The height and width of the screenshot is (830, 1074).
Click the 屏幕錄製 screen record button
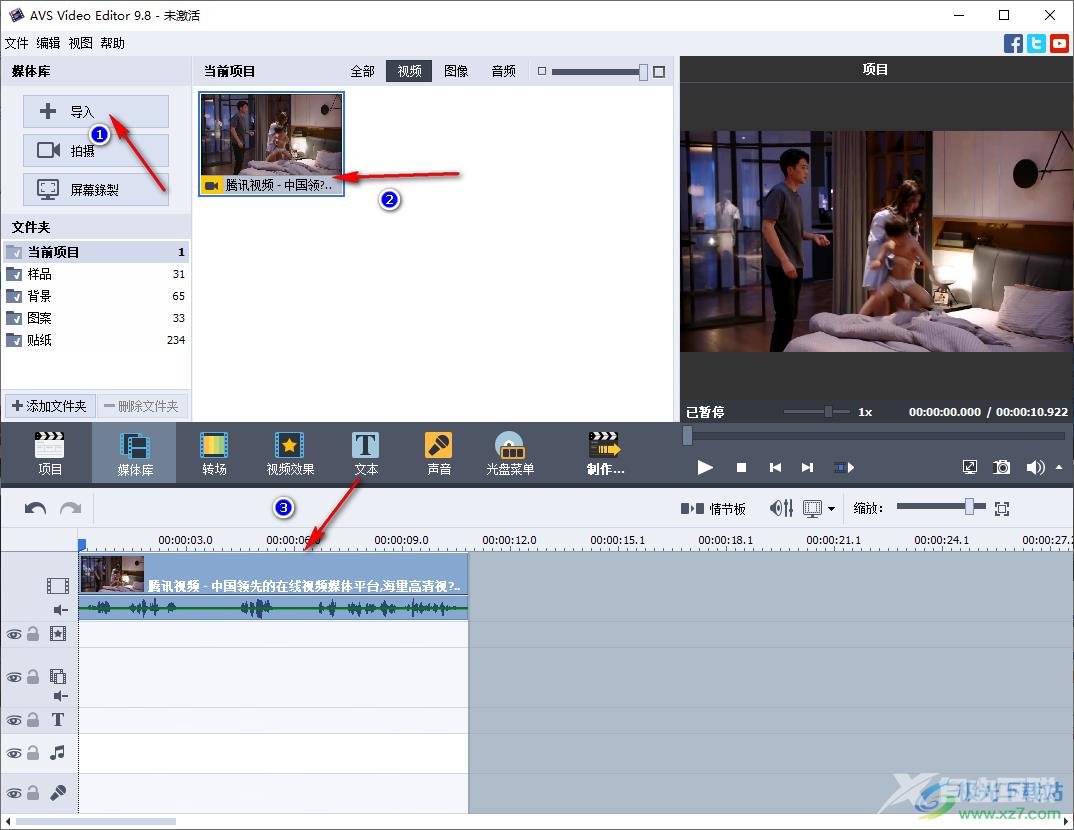pyautogui.click(x=96, y=189)
